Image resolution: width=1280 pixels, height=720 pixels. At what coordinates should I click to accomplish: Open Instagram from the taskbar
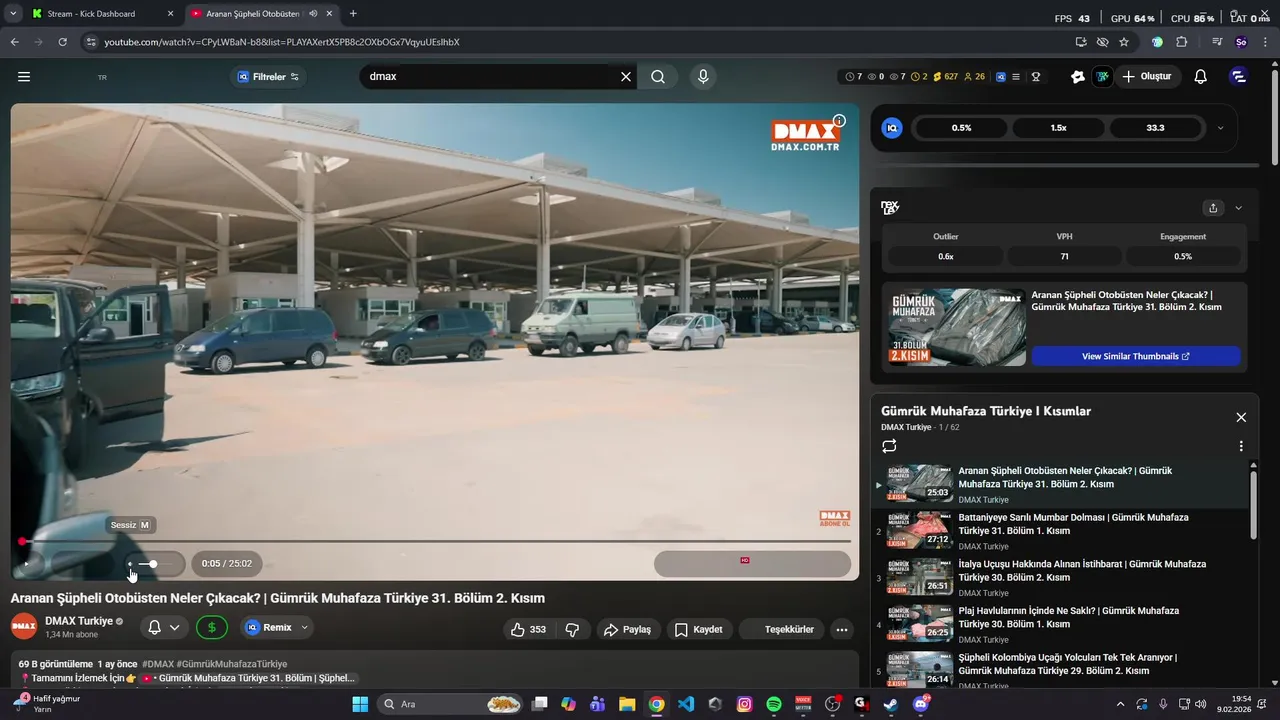[744, 704]
